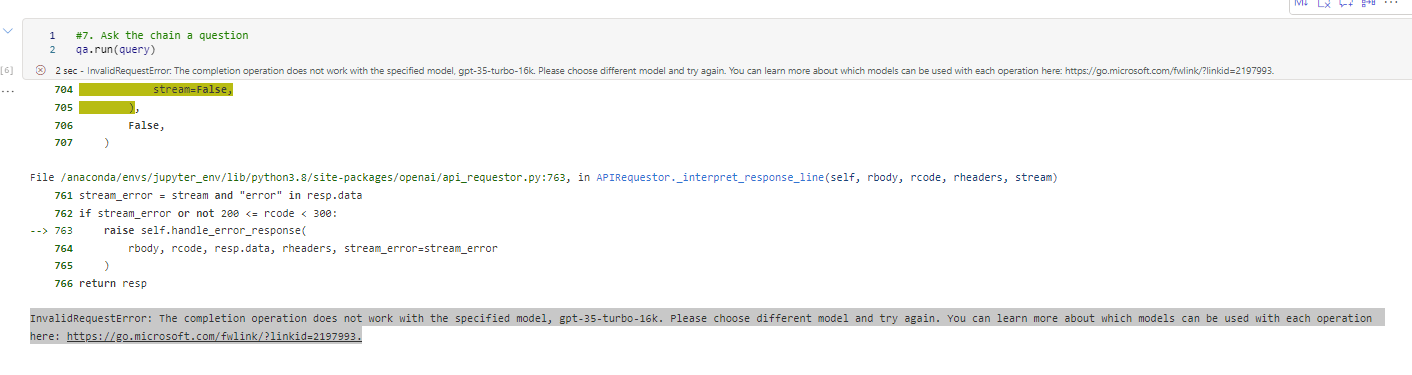Viewport: 1412px width, 375px height.
Task: Open the go.microsoft.com link in traceback output
Action: coord(214,336)
